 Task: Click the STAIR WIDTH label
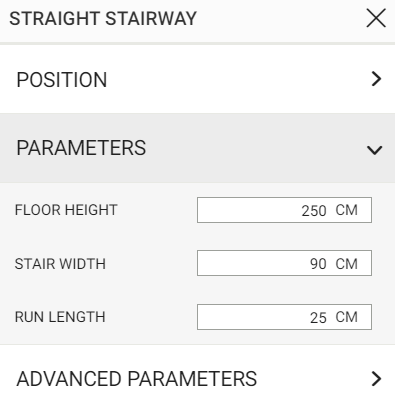(x=60, y=264)
